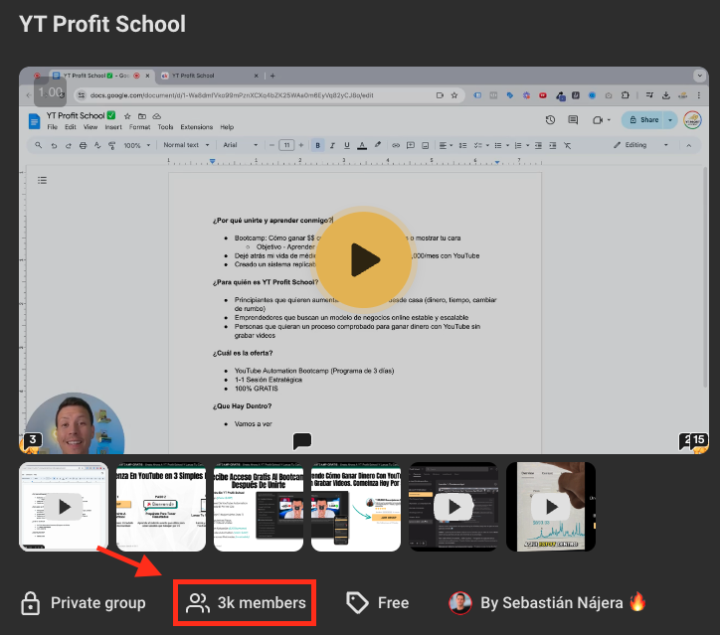720x635 pixels.
Task: Open Docs version history clock icon
Action: coord(550,120)
